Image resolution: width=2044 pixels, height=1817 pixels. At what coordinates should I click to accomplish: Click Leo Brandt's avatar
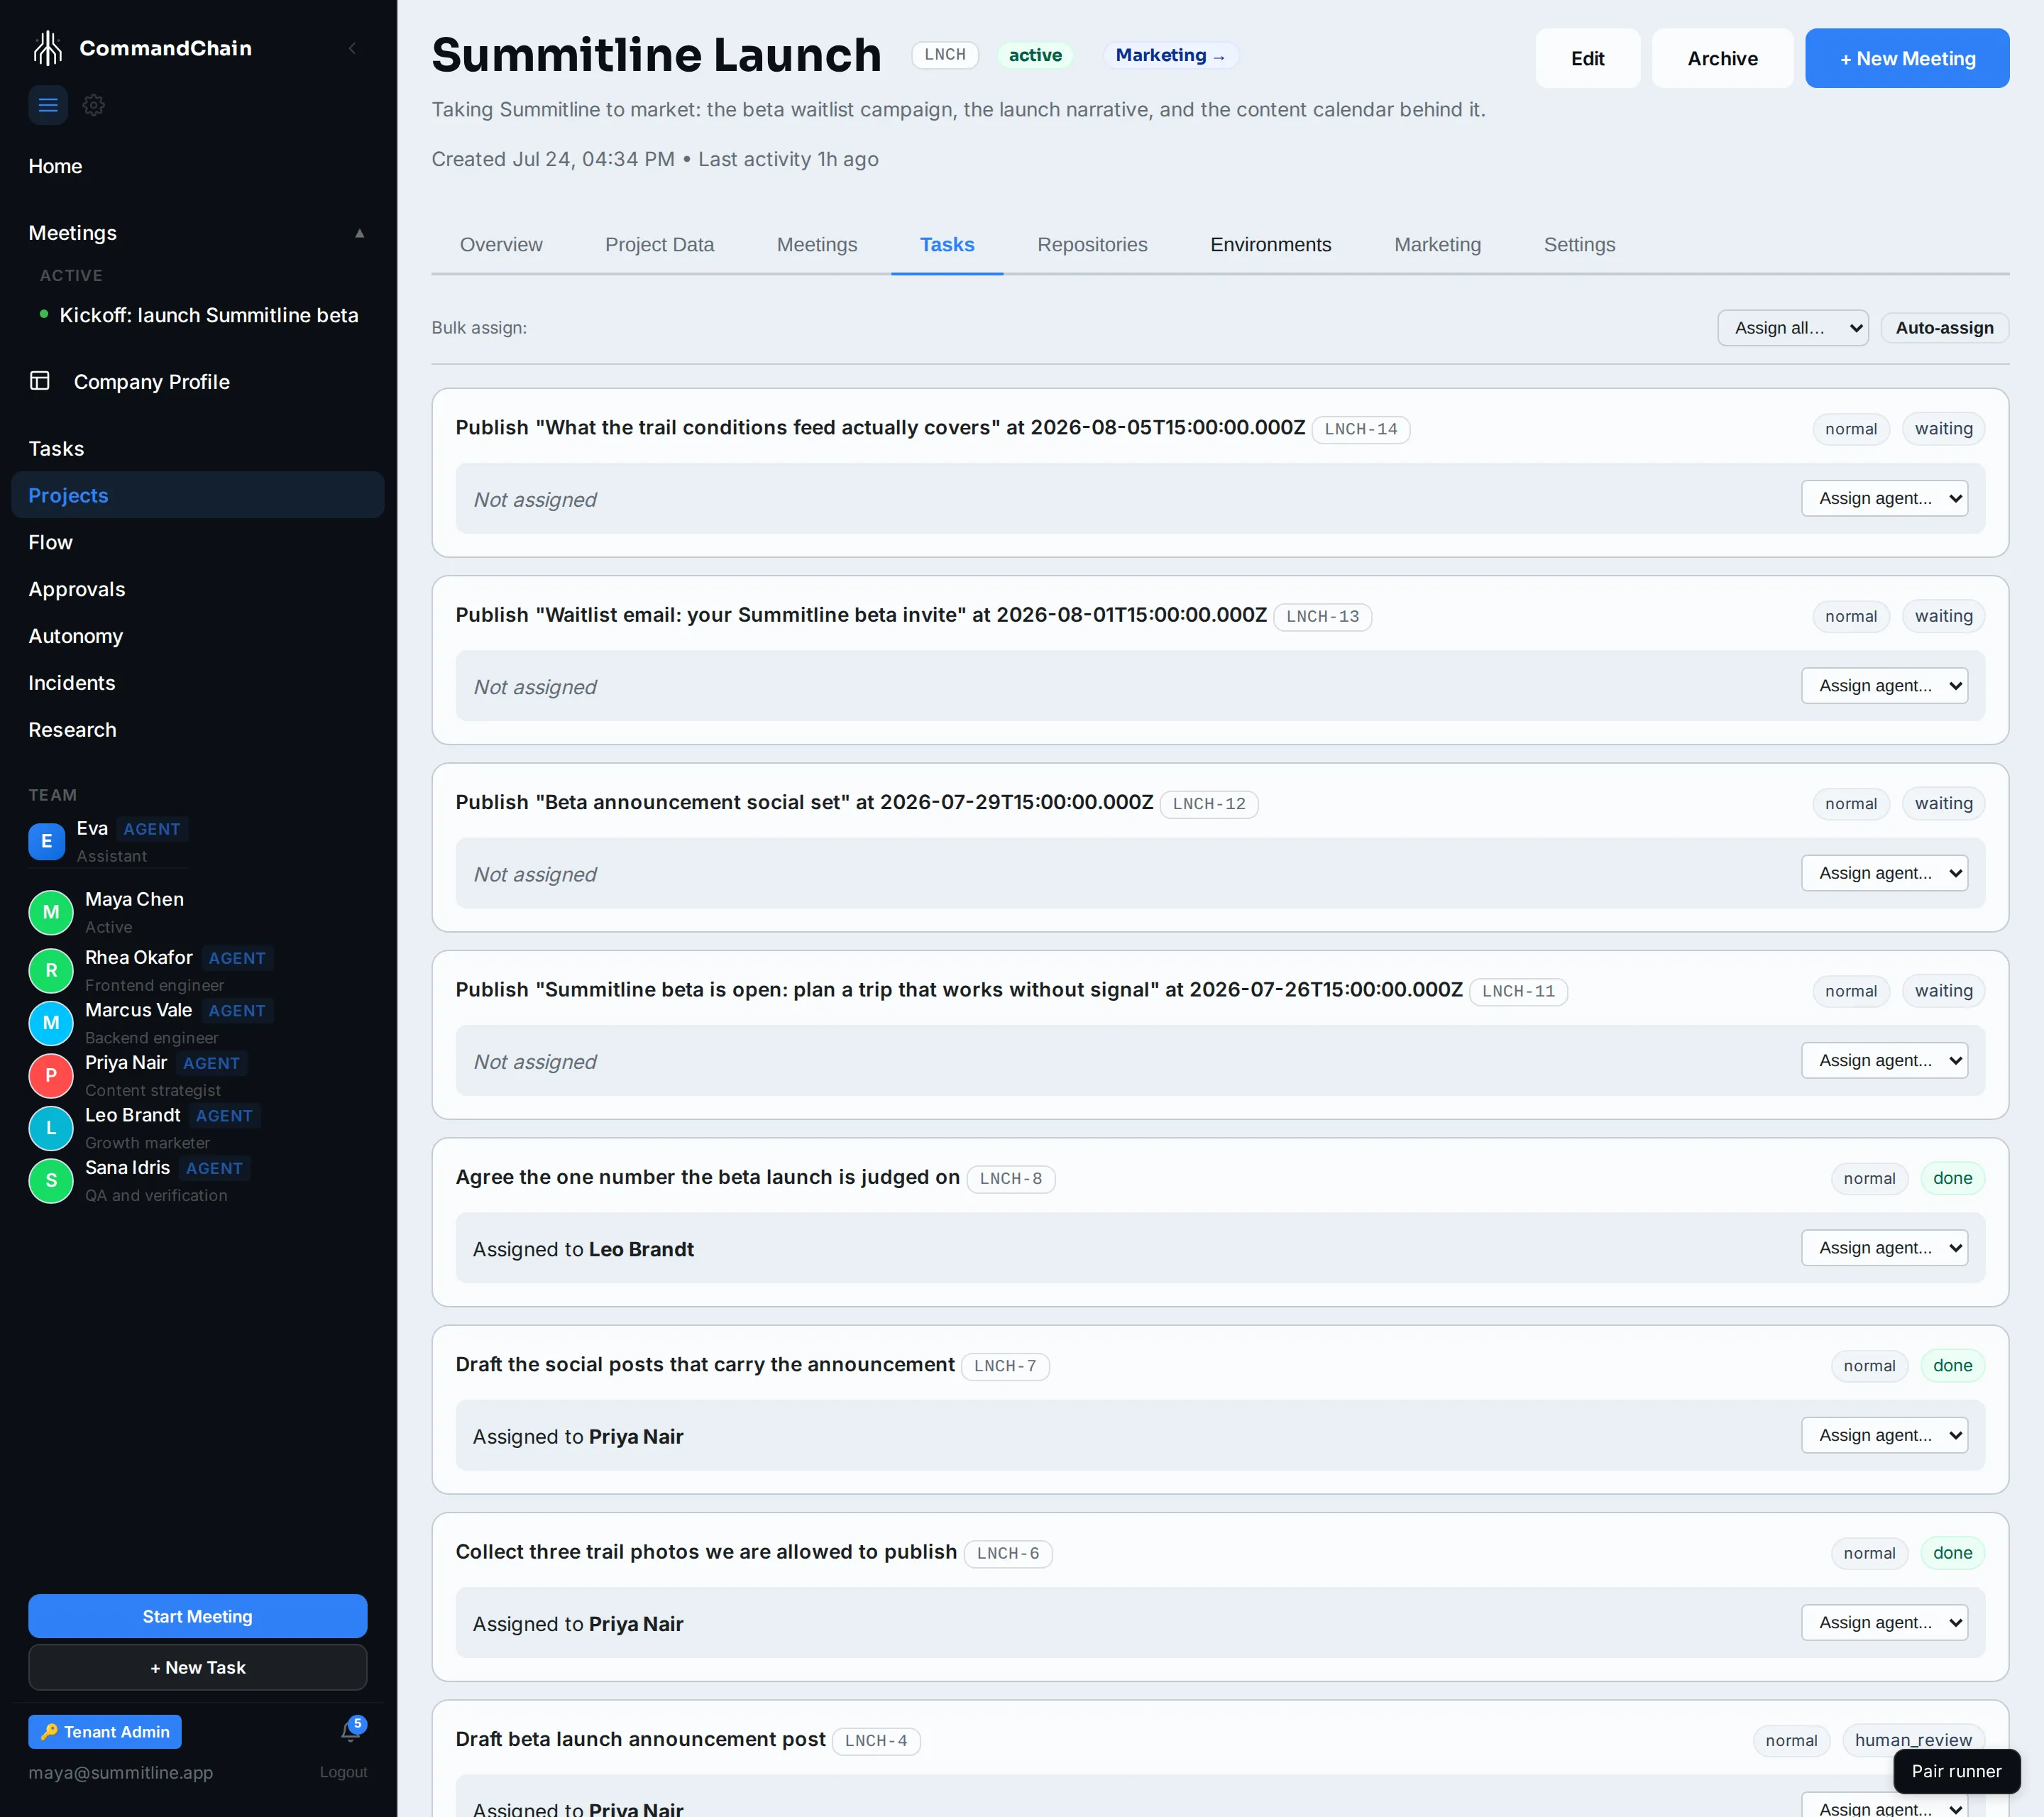(51, 1128)
